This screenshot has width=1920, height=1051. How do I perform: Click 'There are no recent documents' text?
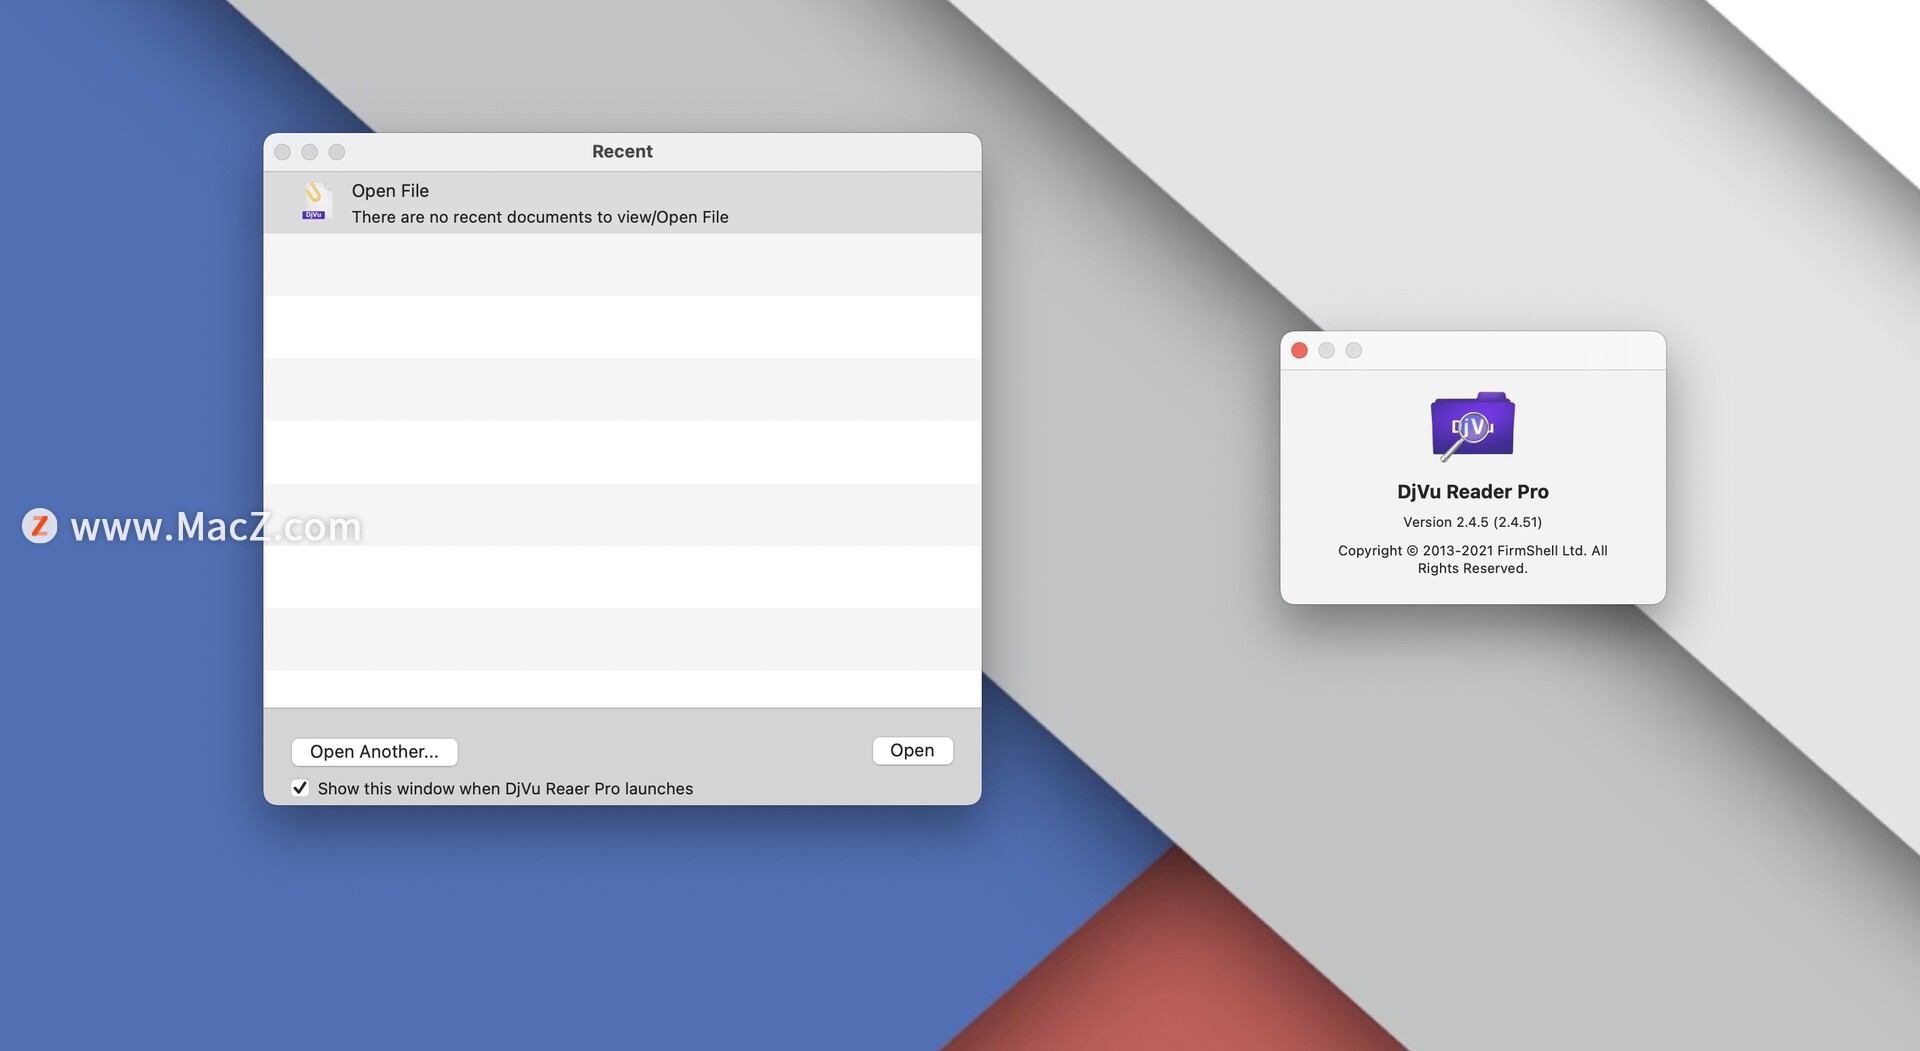coord(540,217)
